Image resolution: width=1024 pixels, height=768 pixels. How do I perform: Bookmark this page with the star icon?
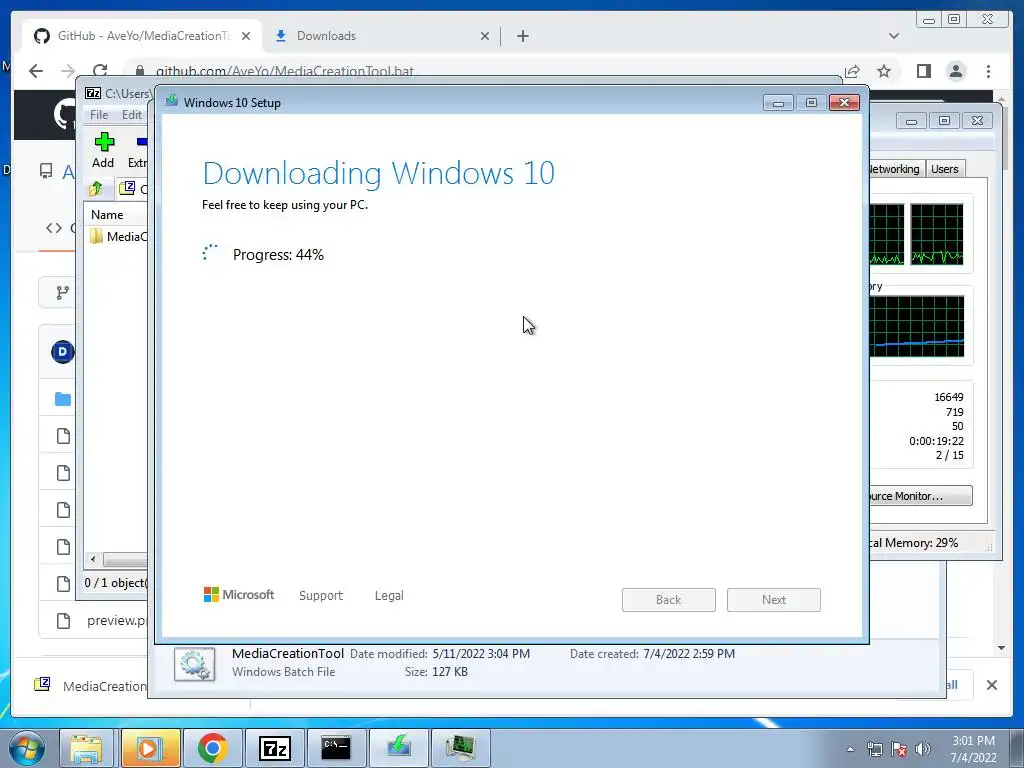(884, 71)
